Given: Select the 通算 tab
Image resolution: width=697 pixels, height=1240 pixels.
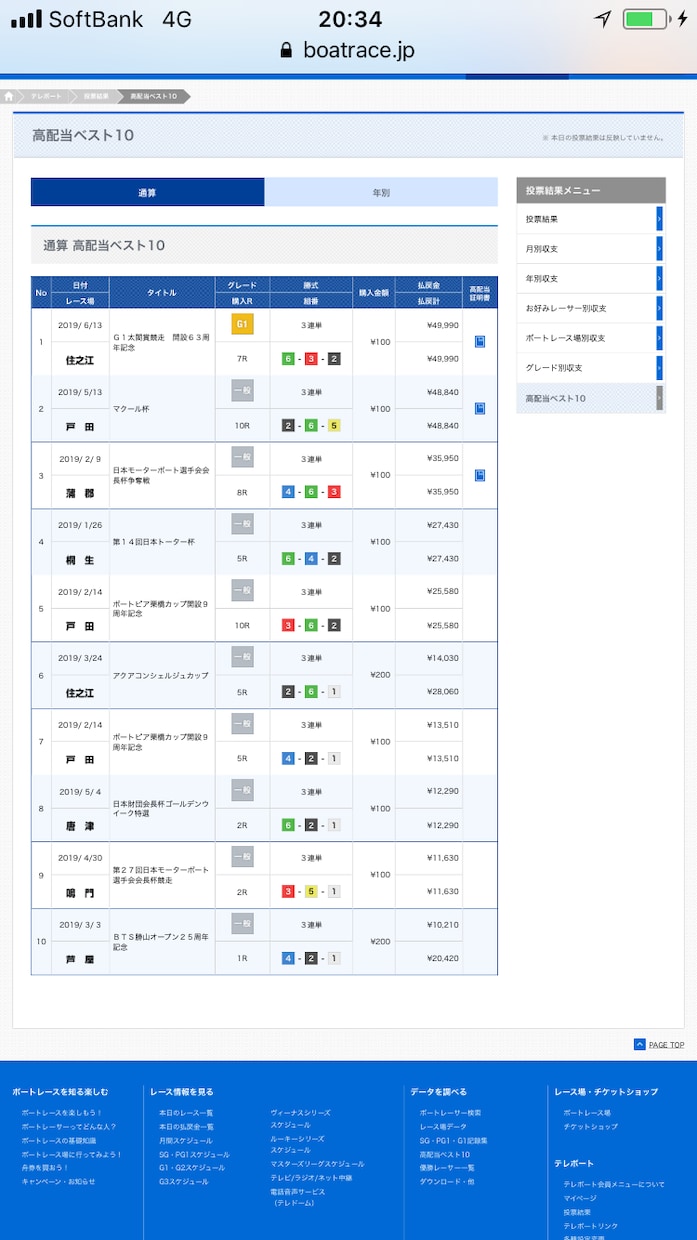Looking at the screenshot, I should pyautogui.click(x=148, y=192).
